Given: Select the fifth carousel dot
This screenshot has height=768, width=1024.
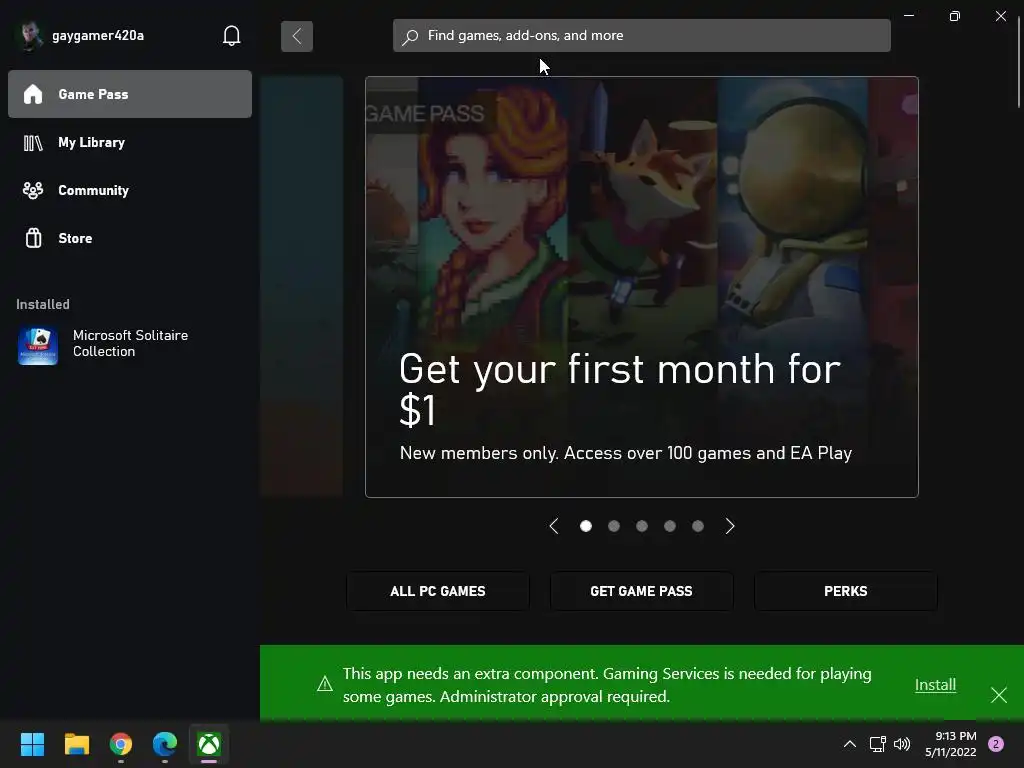Looking at the screenshot, I should [698, 526].
